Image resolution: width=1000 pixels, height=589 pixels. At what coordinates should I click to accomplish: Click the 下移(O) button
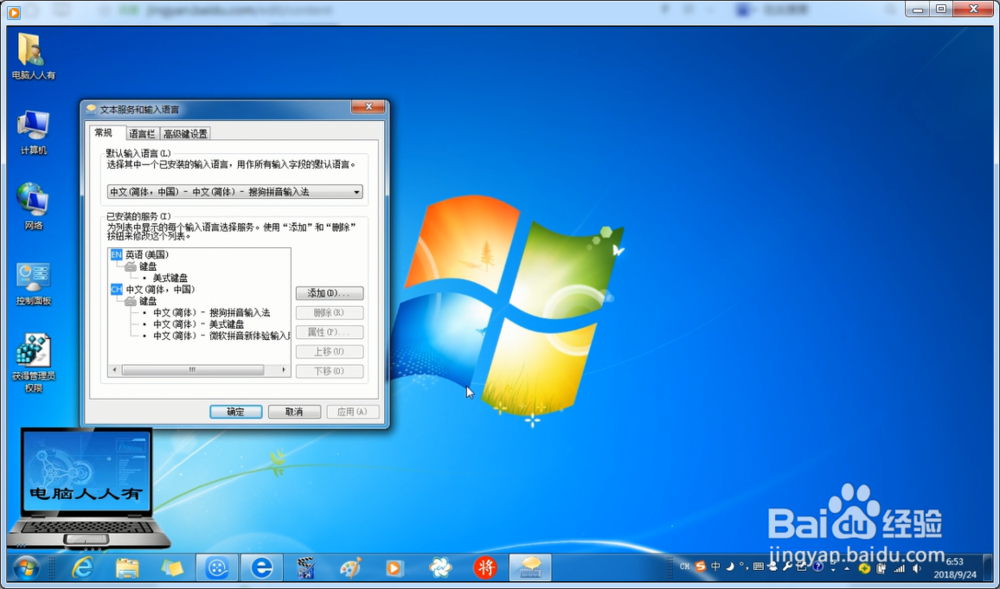tap(330, 371)
